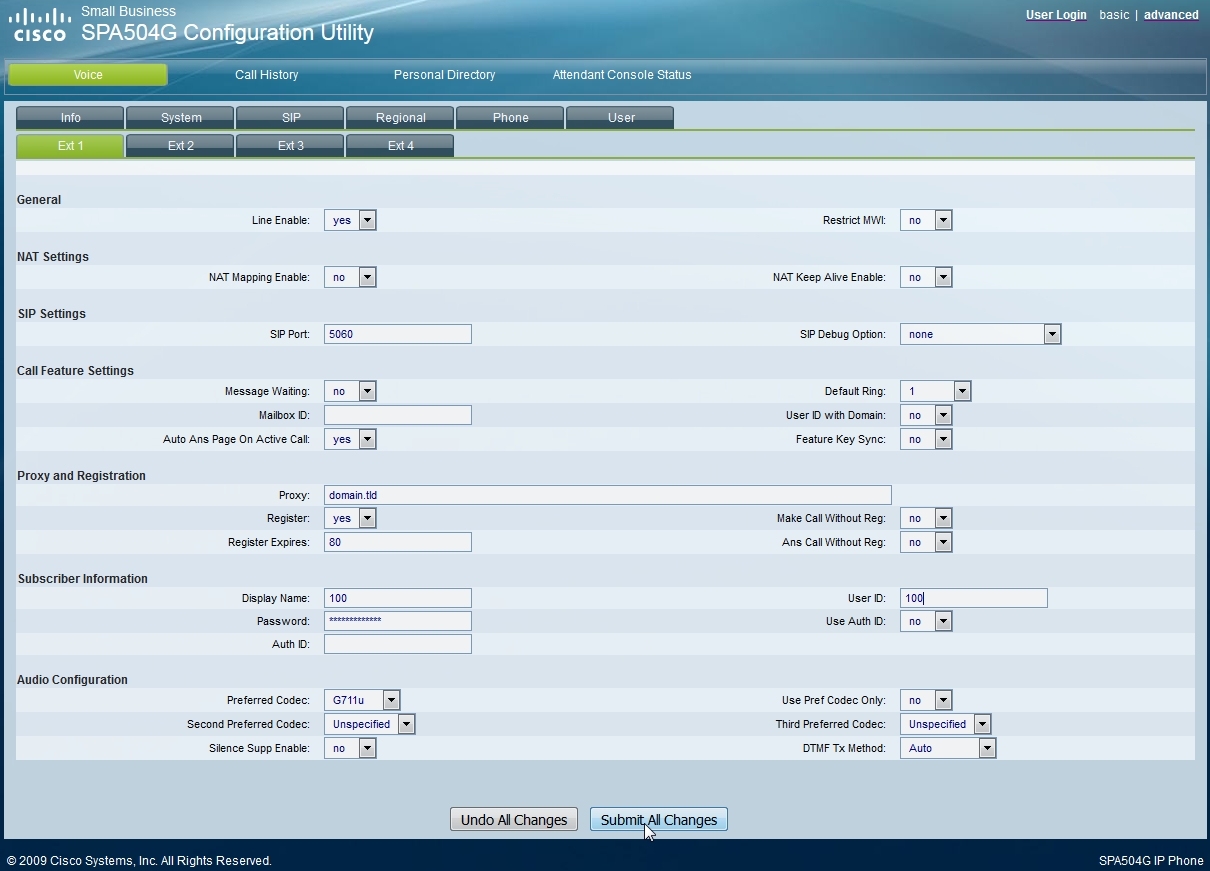Click the User Login link
Screen dimensions: 1210x871
[x=1056, y=15]
